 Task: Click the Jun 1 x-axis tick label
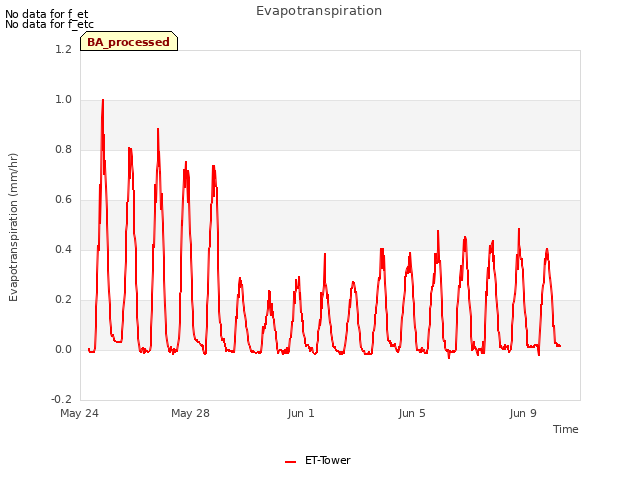(x=301, y=413)
